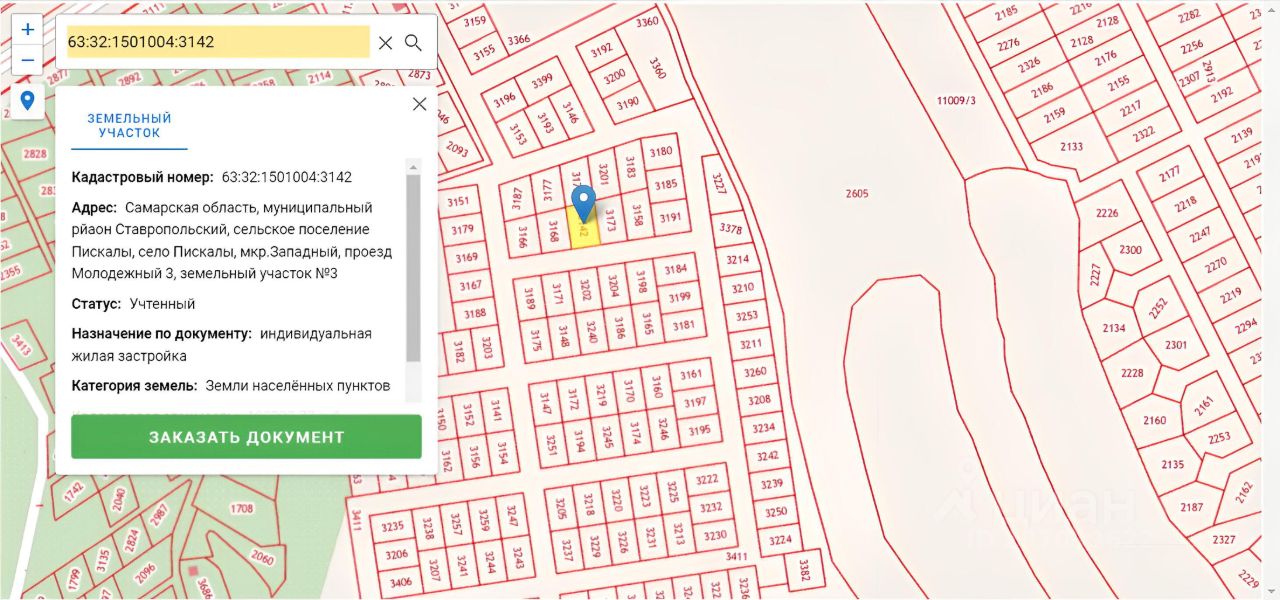Click the Категория земель line
The image size is (1280, 600).
(x=231, y=386)
